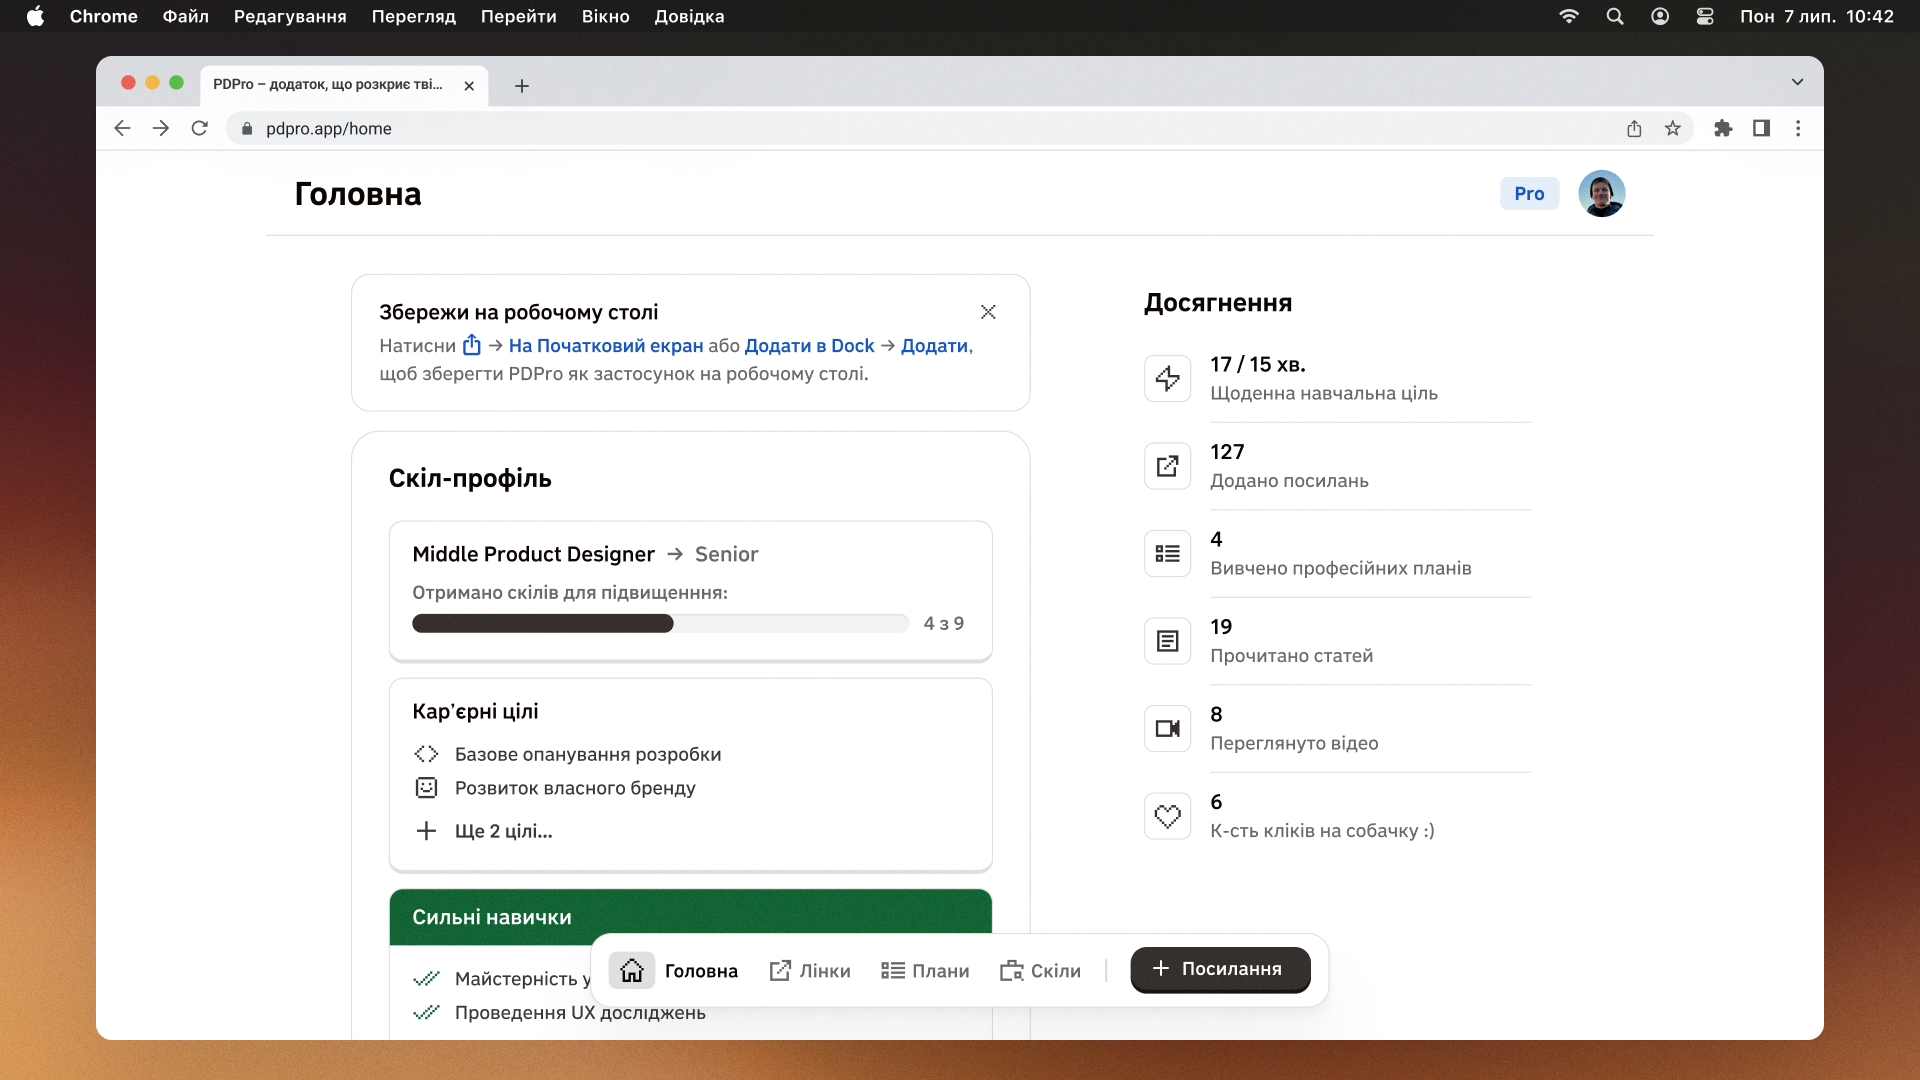Screen dimensions: 1920x1080
Task: Switch to the Лінки tab
Action: coord(810,970)
